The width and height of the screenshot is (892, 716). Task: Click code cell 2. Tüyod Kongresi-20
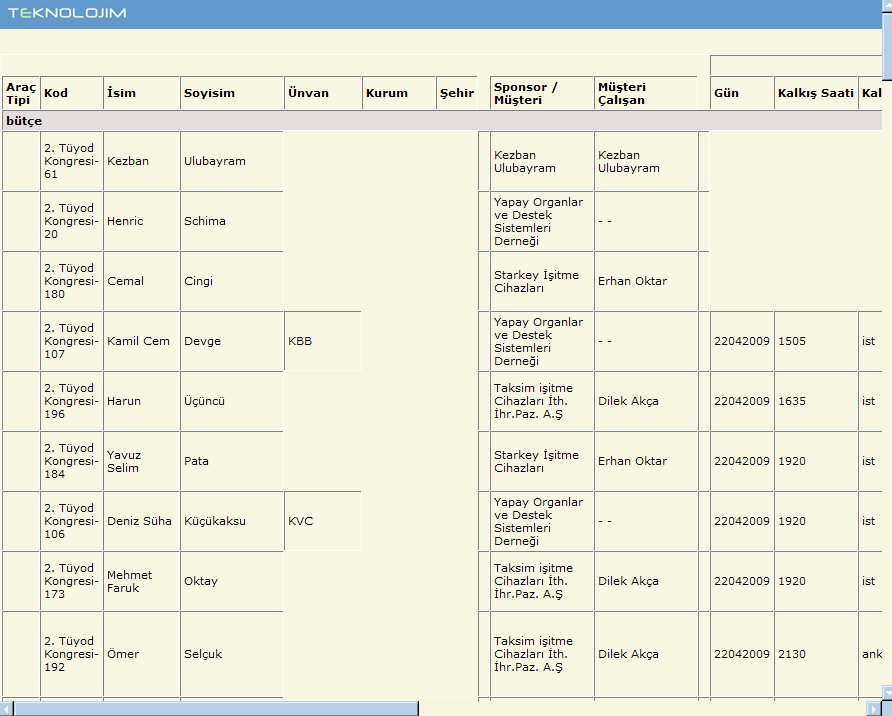click(72, 221)
